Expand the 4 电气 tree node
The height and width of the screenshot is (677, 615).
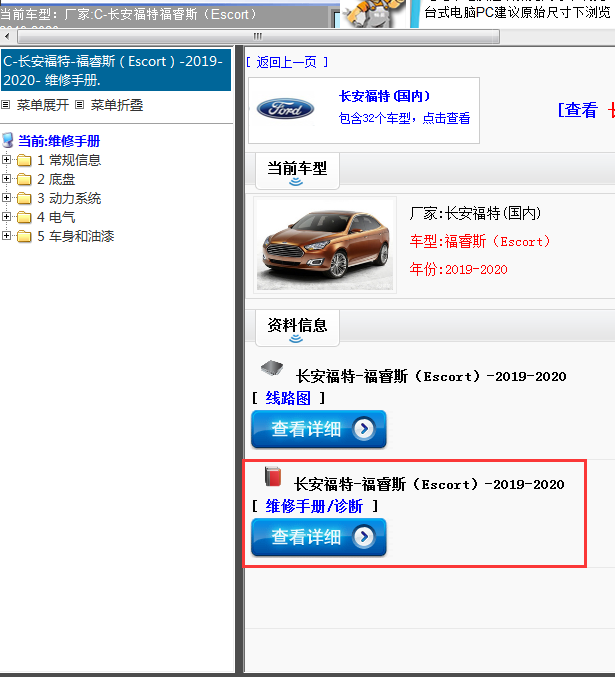pyautogui.click(x=6, y=217)
